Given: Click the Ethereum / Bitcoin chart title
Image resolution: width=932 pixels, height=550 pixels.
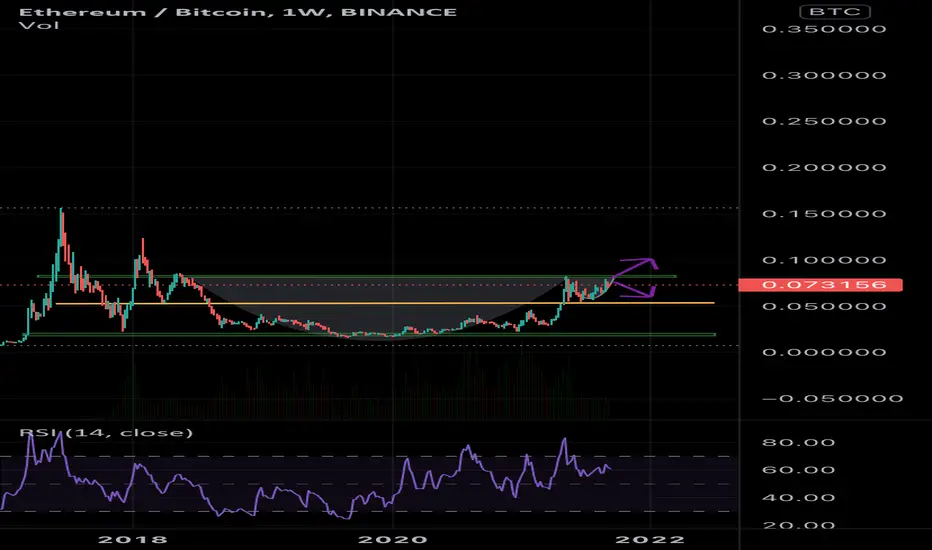Looking at the screenshot, I should [x=238, y=12].
